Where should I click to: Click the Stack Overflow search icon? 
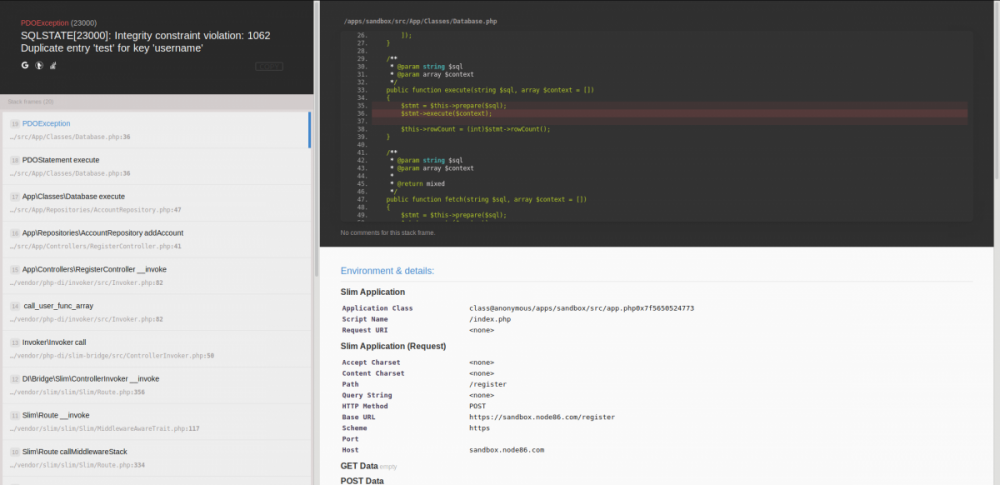point(52,65)
